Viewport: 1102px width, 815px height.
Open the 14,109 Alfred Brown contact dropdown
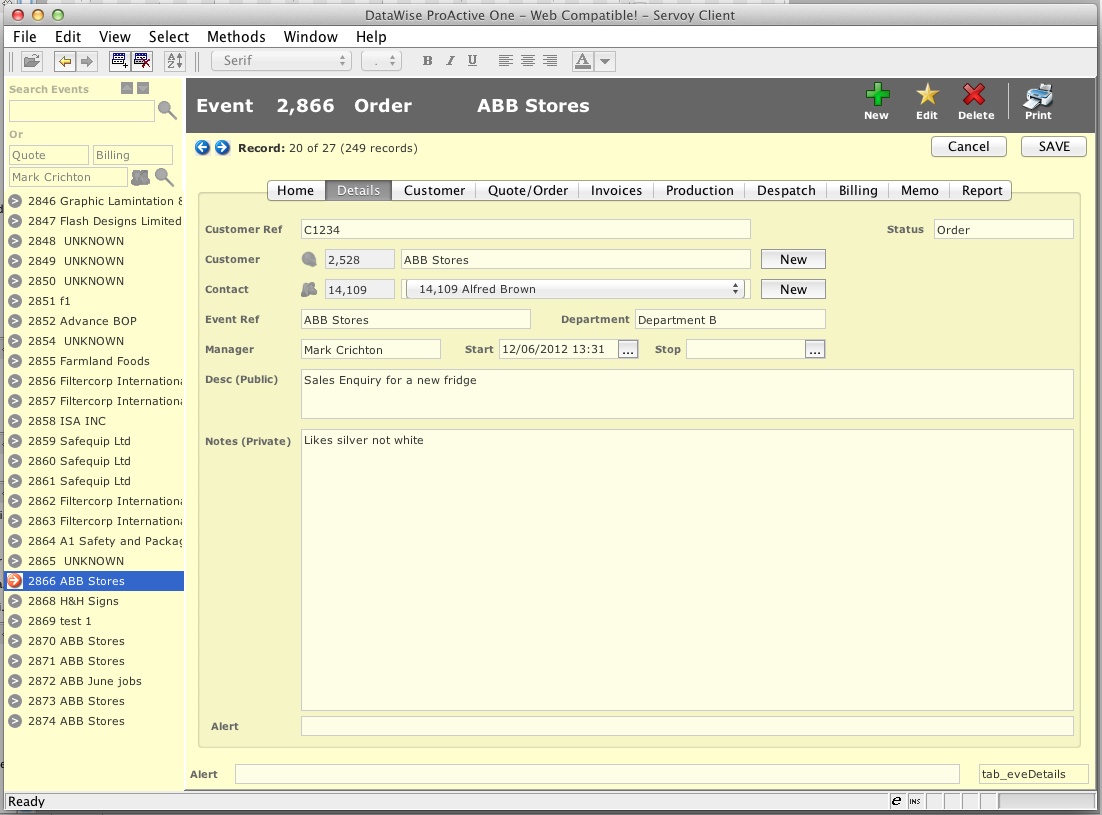tap(576, 289)
